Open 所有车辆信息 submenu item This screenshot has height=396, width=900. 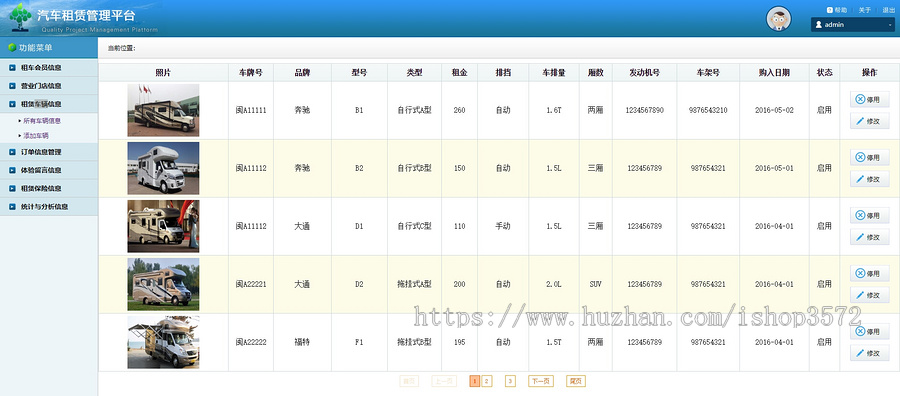pyautogui.click(x=42, y=121)
